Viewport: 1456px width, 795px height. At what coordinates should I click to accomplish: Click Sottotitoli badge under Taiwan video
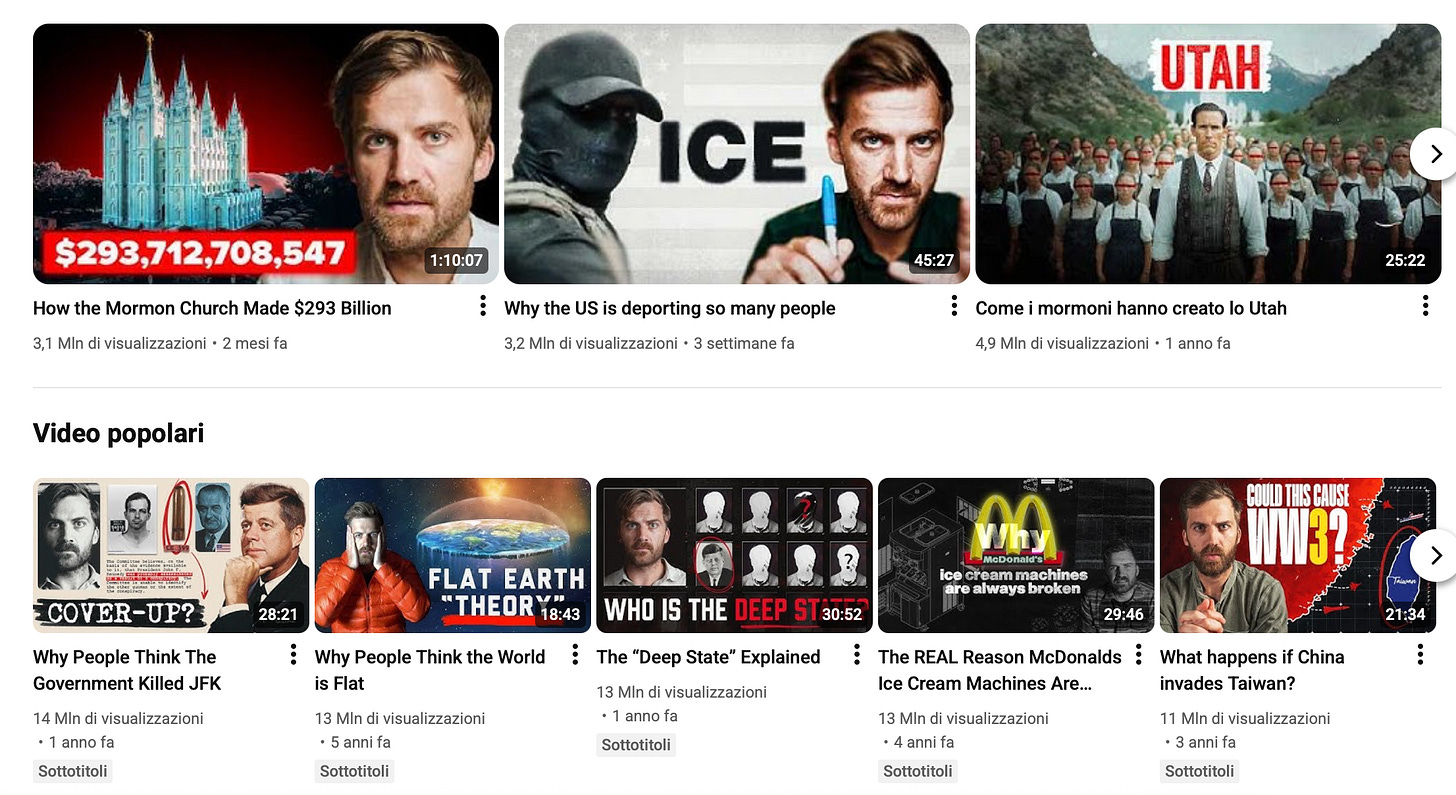[1200, 771]
